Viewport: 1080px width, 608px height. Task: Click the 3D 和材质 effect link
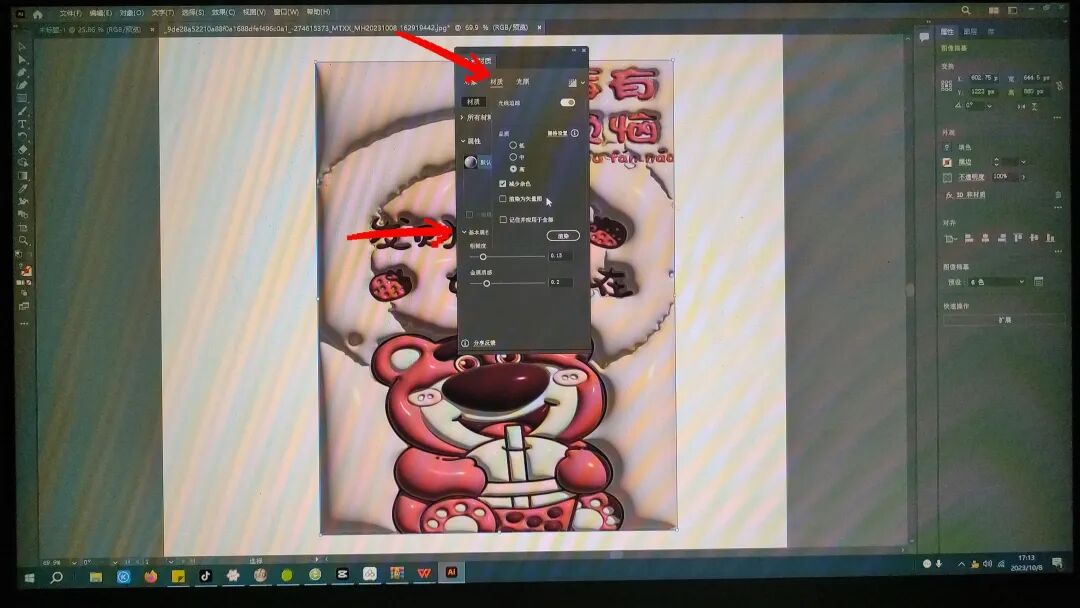click(970, 195)
